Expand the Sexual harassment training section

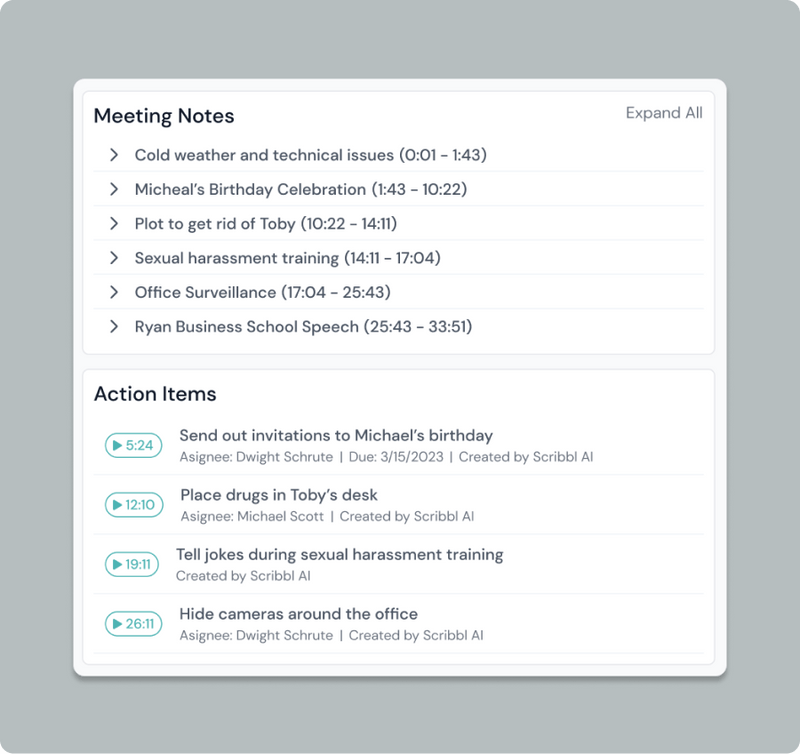tap(114, 258)
